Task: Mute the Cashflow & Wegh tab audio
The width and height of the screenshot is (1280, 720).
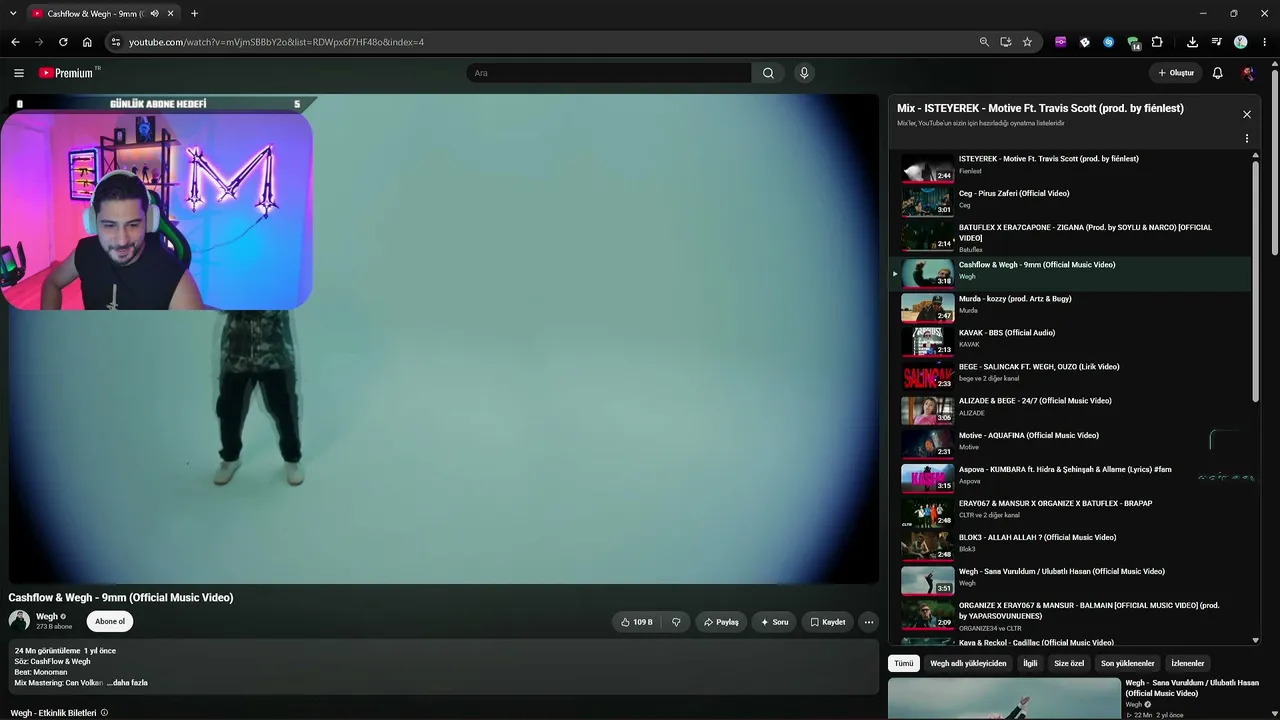Action: [154, 13]
